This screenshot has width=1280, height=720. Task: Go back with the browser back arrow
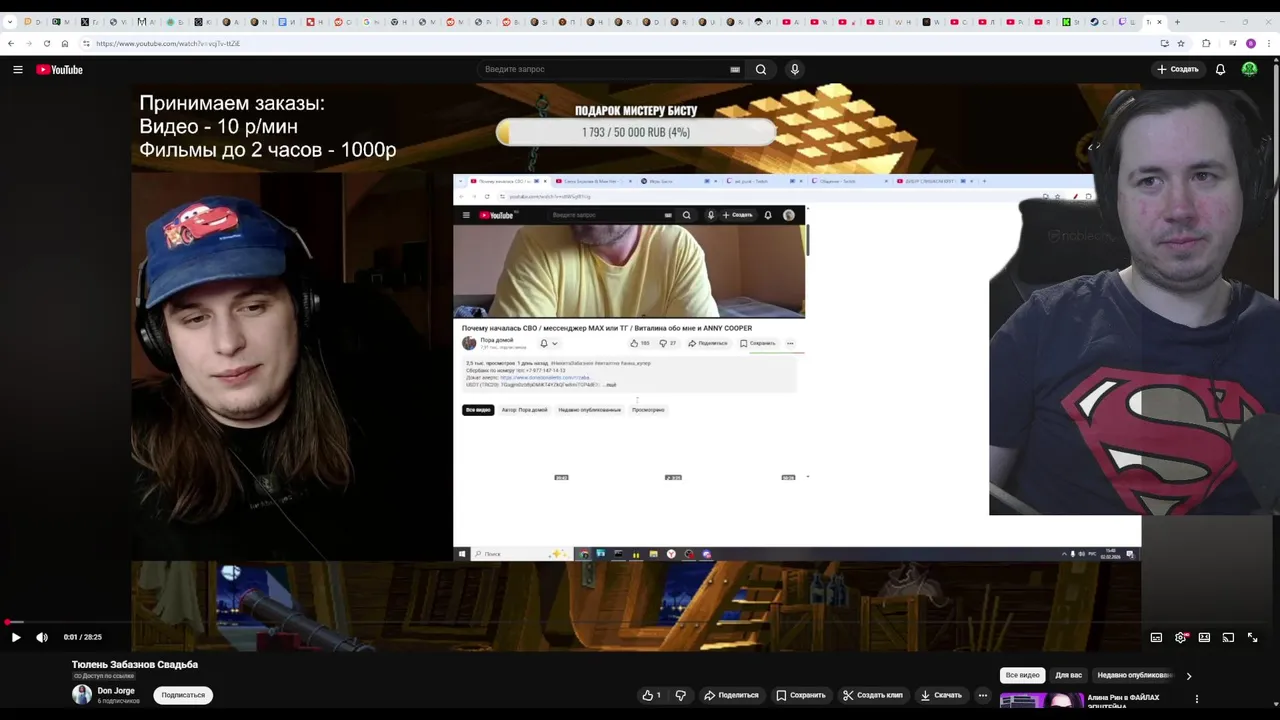(x=10, y=43)
